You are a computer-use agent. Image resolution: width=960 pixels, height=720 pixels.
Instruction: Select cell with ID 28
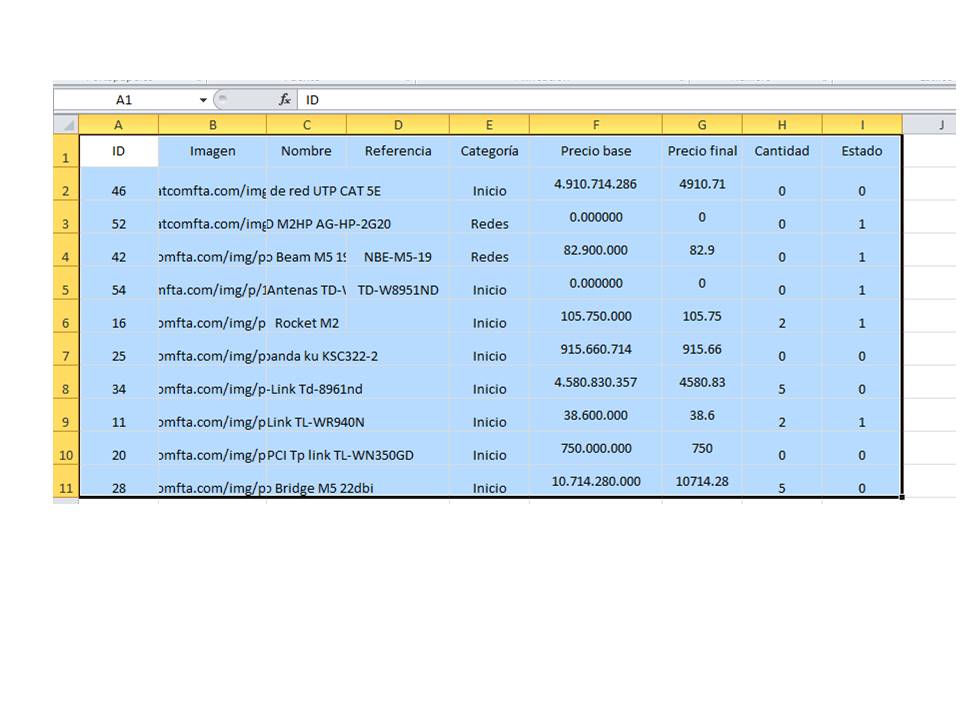point(118,481)
